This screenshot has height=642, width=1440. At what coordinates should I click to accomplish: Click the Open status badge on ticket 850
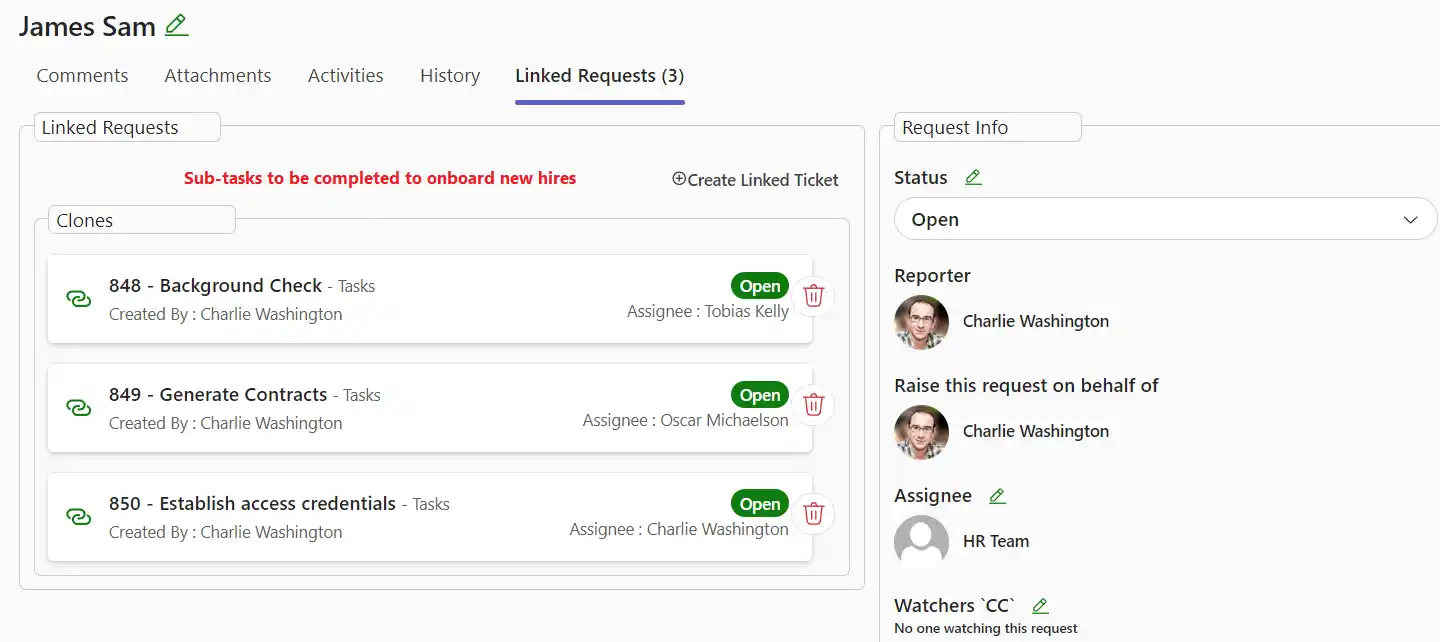point(760,504)
